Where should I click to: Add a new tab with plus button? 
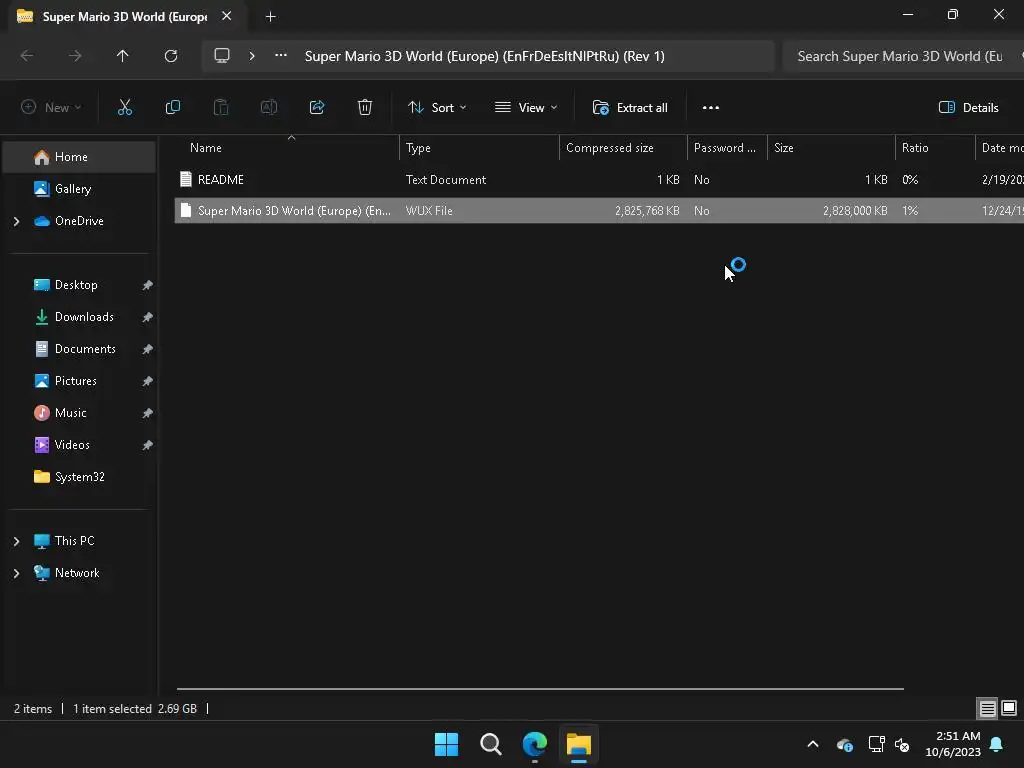click(x=270, y=17)
